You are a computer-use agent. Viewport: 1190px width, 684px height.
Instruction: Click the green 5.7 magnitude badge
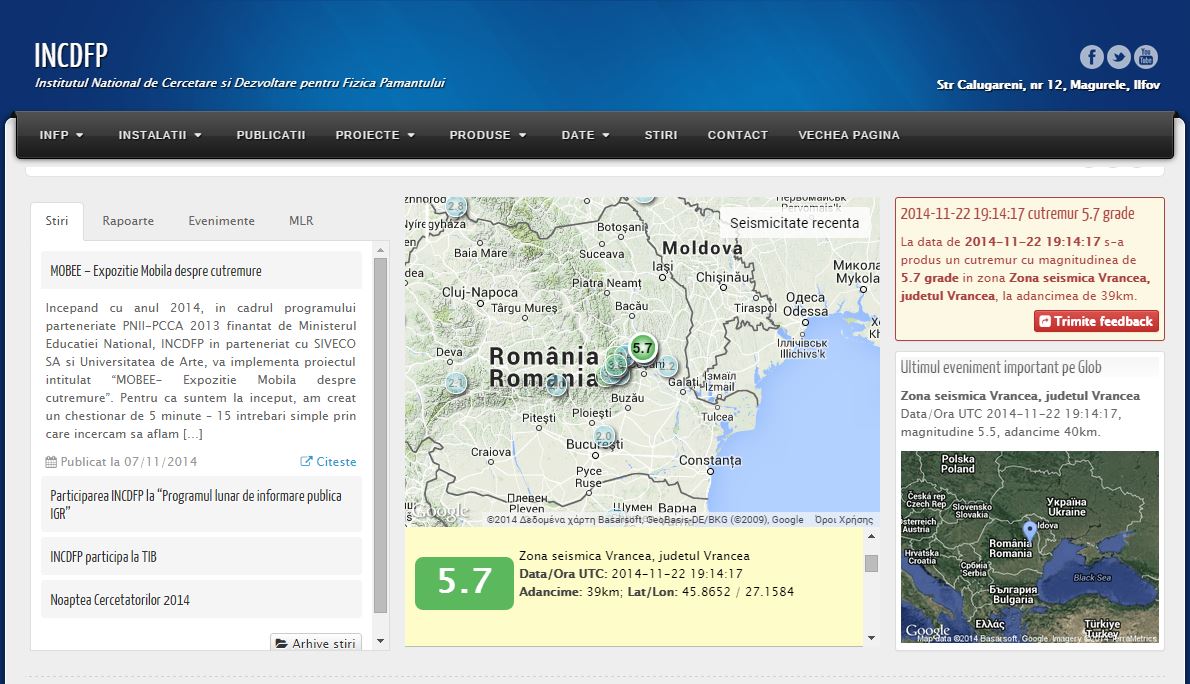click(465, 582)
